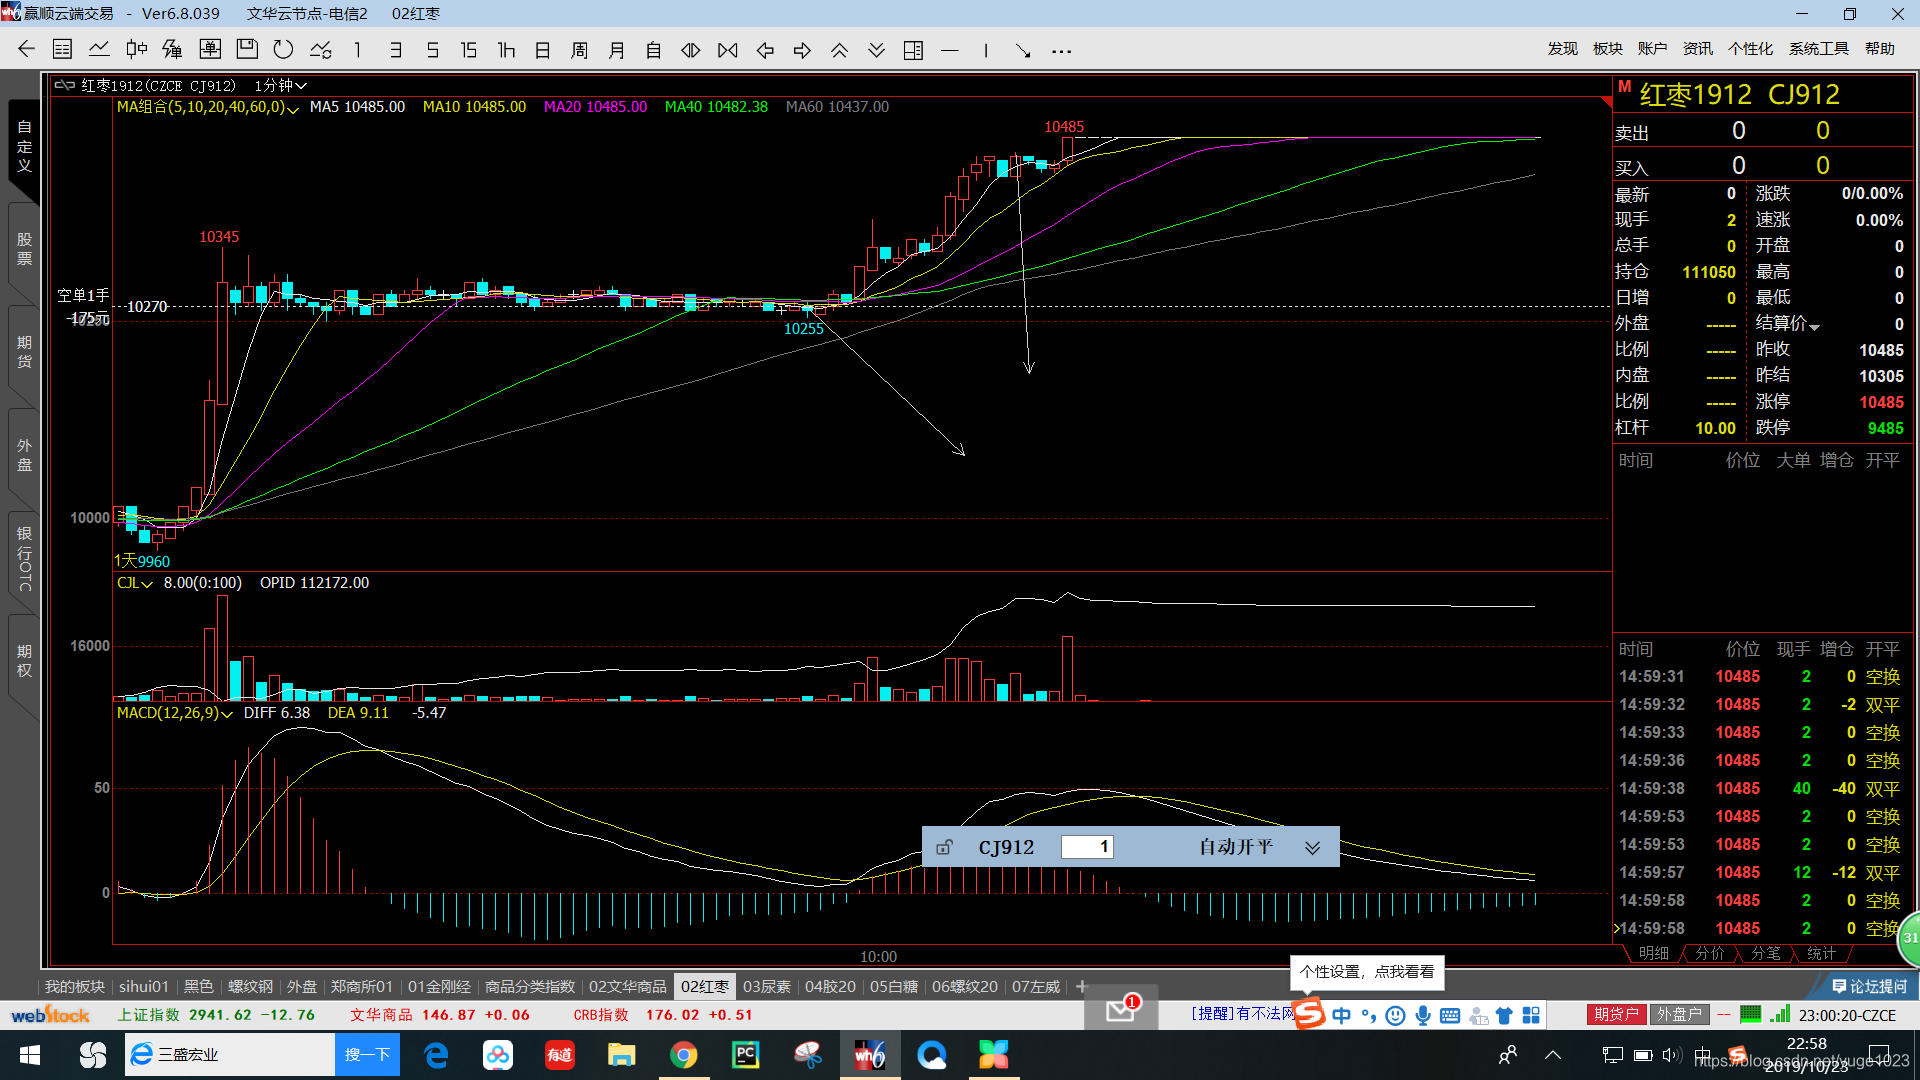Select custom (自) period button
The image size is (1920, 1080).
pos(654,49)
